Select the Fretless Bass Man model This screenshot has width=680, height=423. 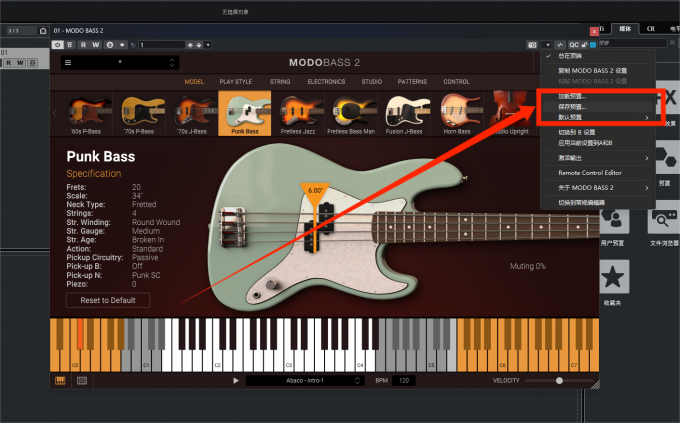pyautogui.click(x=351, y=114)
